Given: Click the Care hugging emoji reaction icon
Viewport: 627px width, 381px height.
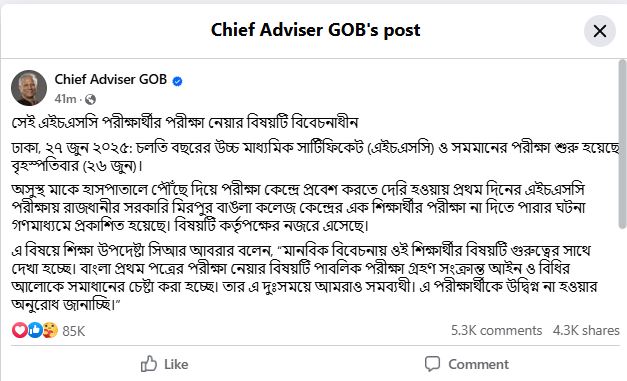Looking at the screenshot, I should pos(50,330).
